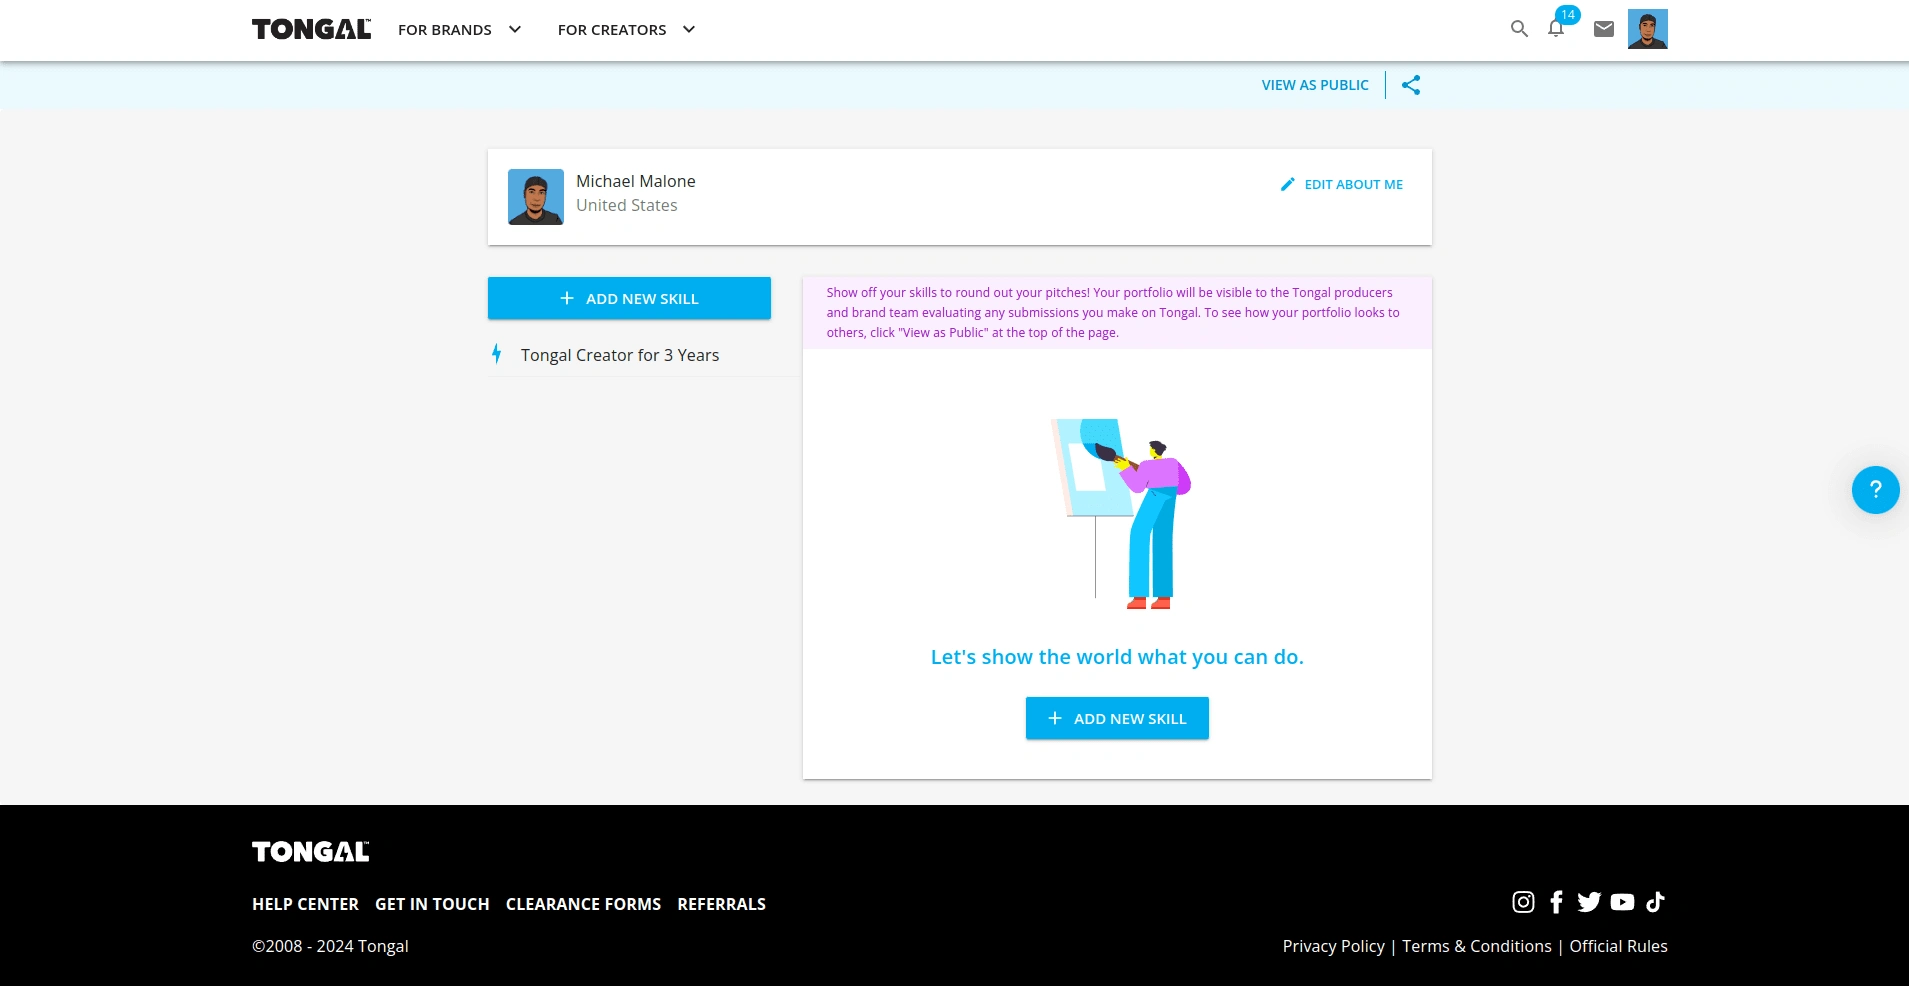The width and height of the screenshot is (1909, 986).
Task: Click the Tongal logo in header
Action: (311, 29)
